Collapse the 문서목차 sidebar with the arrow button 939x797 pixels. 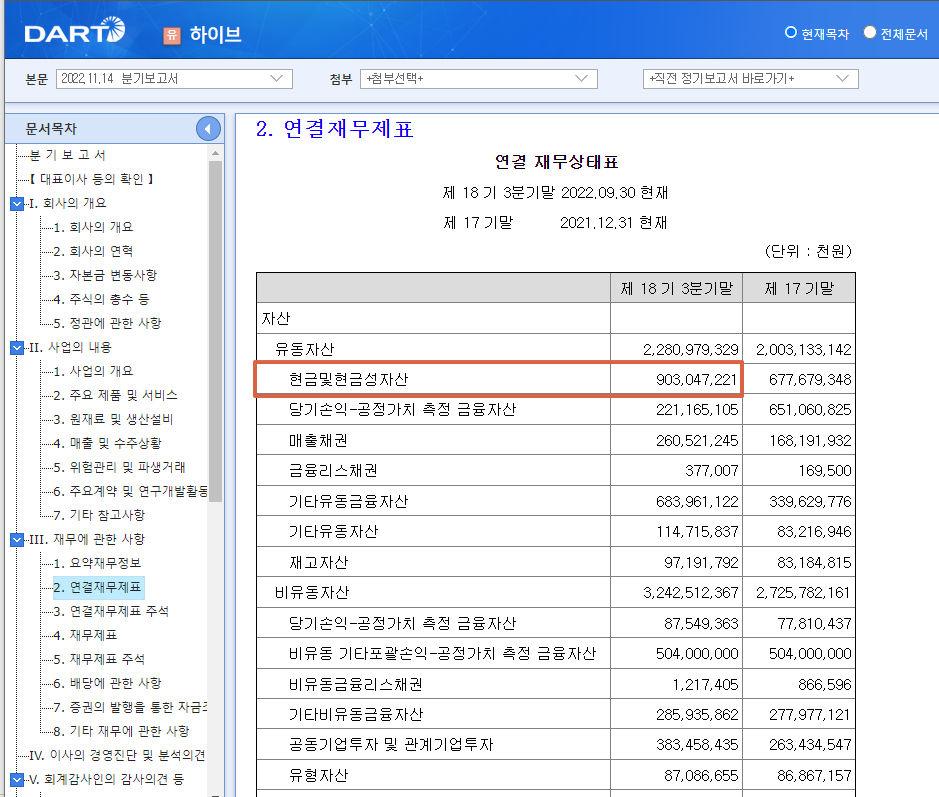pyautogui.click(x=208, y=128)
